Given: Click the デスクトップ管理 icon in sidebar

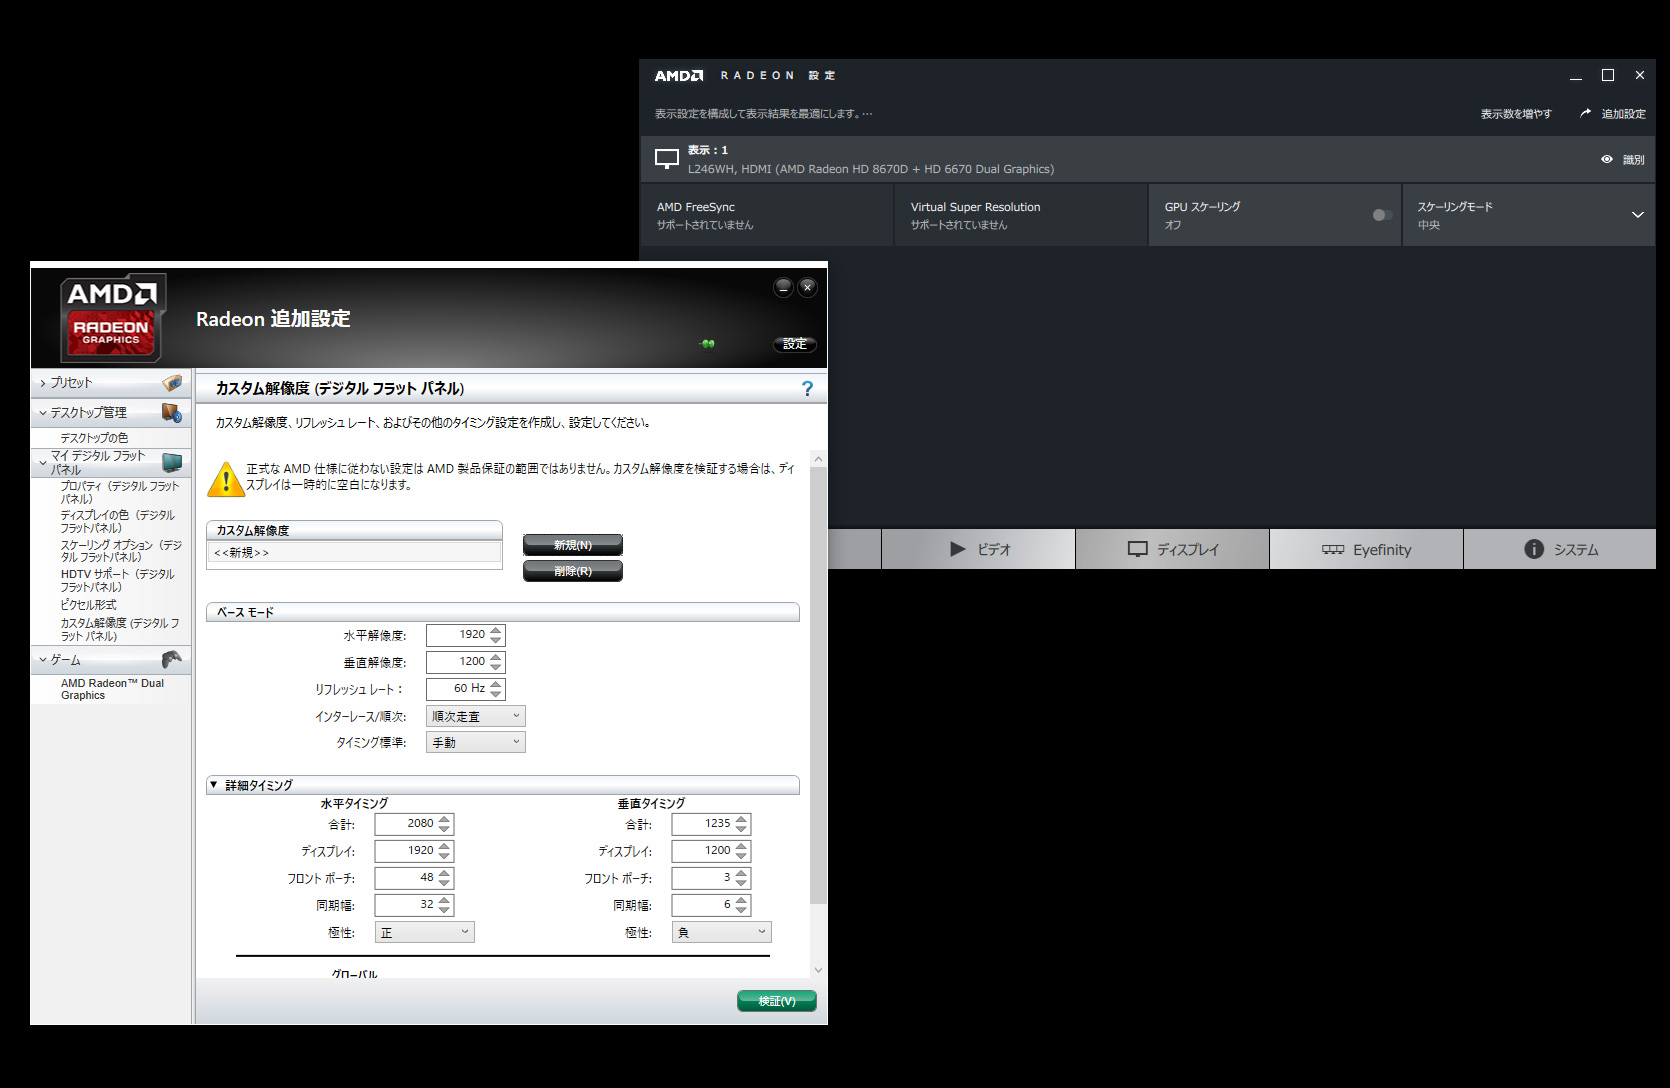Looking at the screenshot, I should tap(172, 413).
